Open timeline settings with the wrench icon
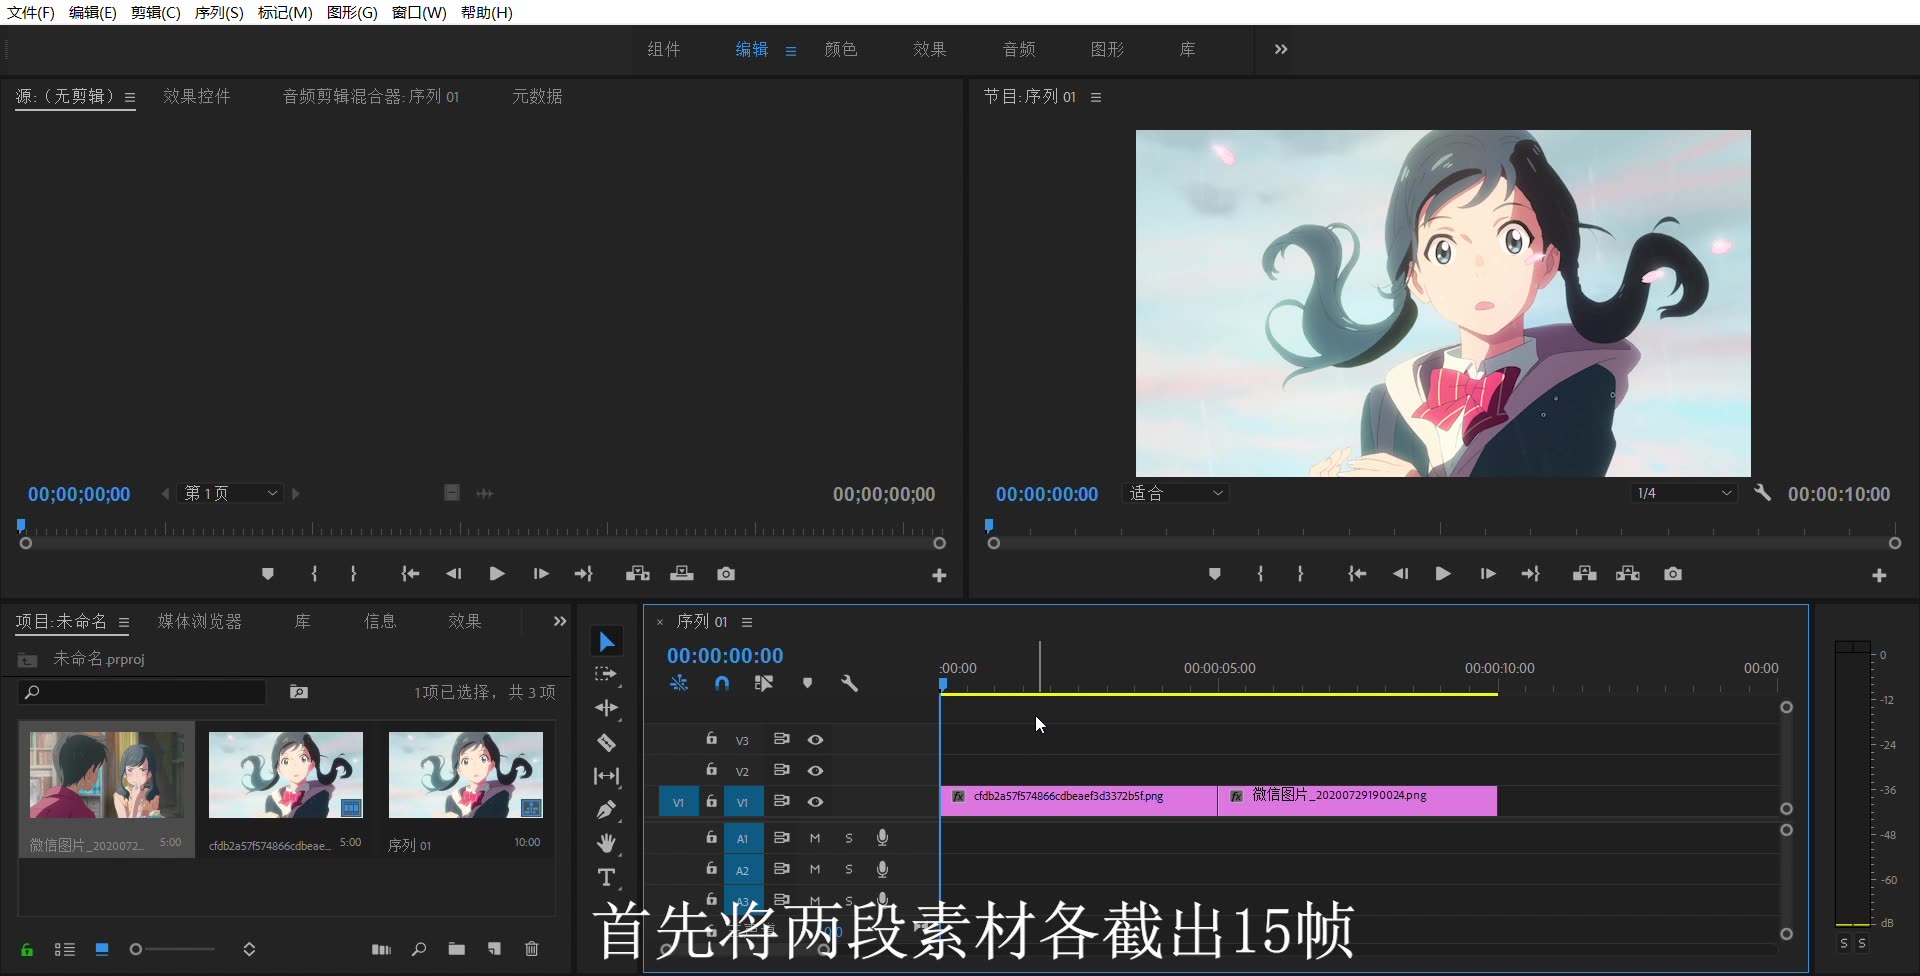Screen dimensions: 1920x976 [849, 683]
